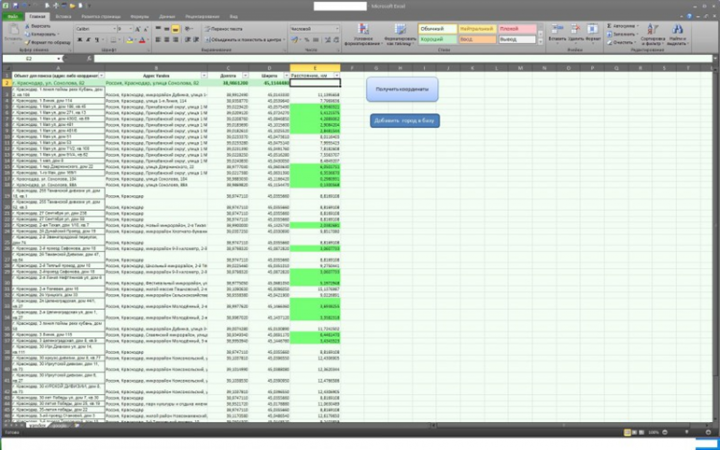Switch to the Формулы tab
Screen dimensions: 720x450
140,17
